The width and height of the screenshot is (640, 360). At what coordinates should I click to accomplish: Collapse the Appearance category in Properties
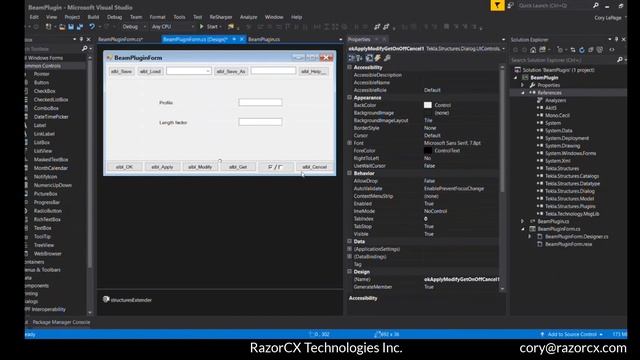coord(350,98)
